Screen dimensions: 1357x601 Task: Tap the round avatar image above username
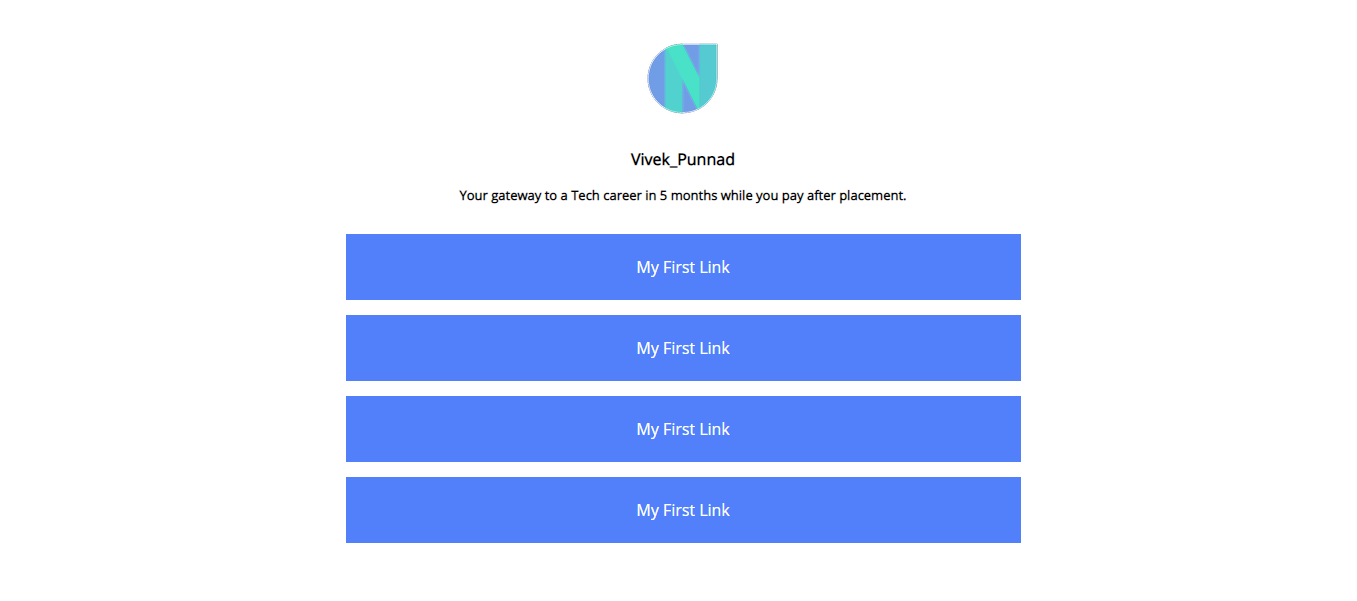coord(683,78)
